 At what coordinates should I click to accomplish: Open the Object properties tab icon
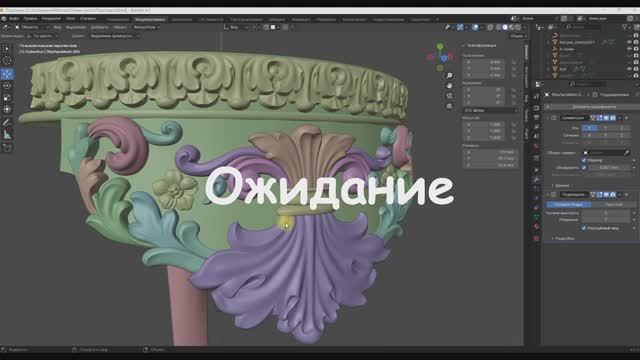(x=536, y=169)
